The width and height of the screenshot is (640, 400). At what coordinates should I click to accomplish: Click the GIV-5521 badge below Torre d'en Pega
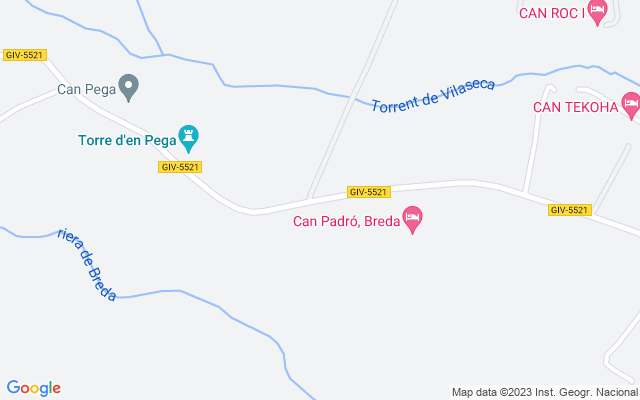point(180,167)
